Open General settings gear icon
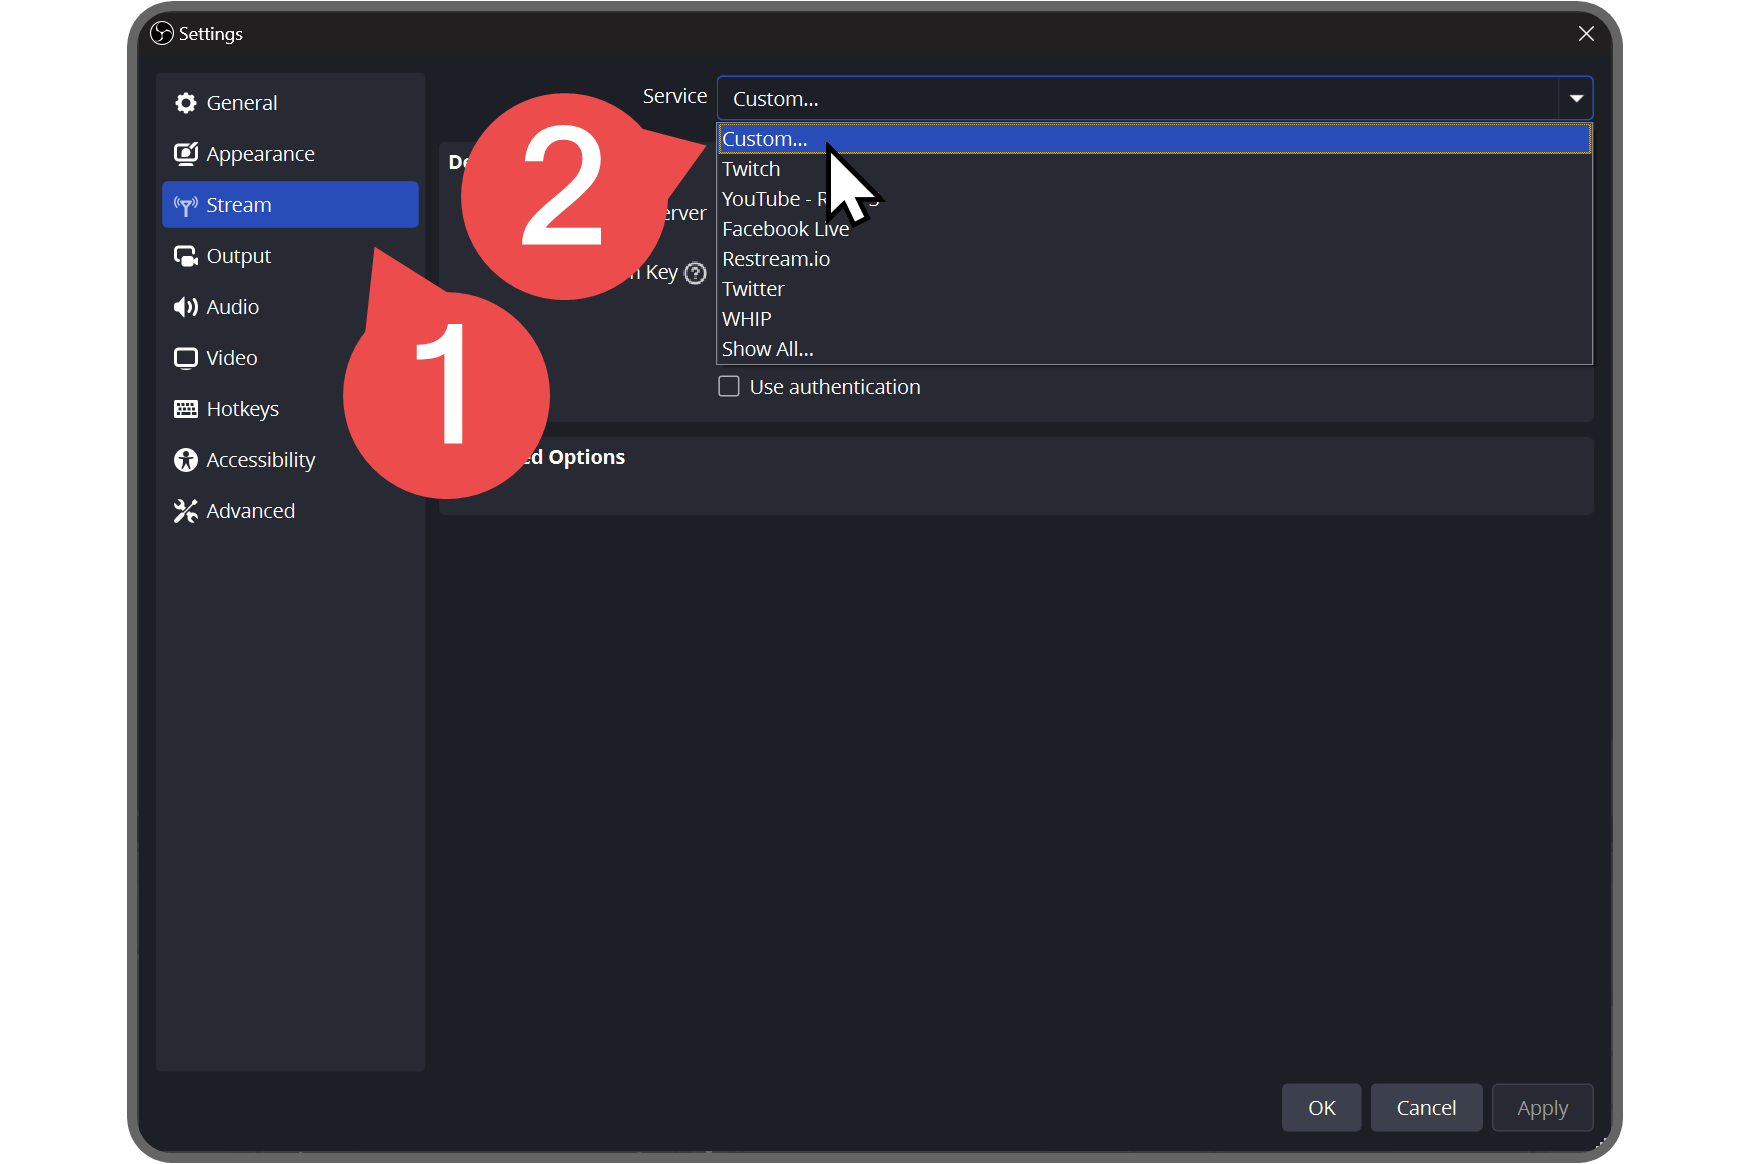 (185, 103)
